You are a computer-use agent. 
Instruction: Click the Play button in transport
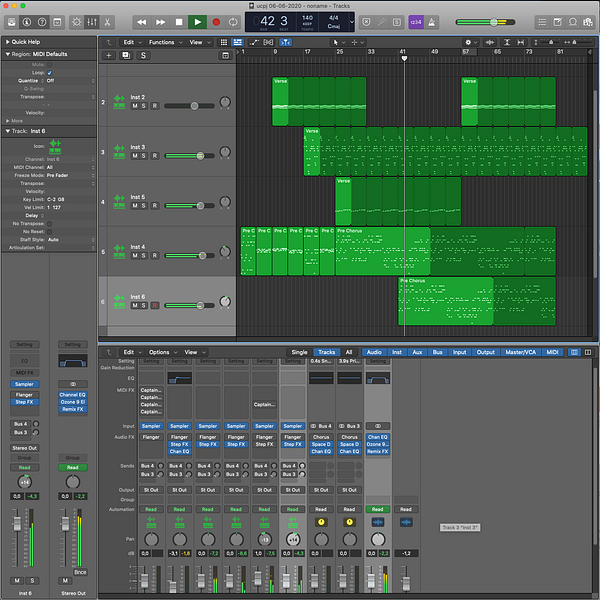[x=197, y=21]
